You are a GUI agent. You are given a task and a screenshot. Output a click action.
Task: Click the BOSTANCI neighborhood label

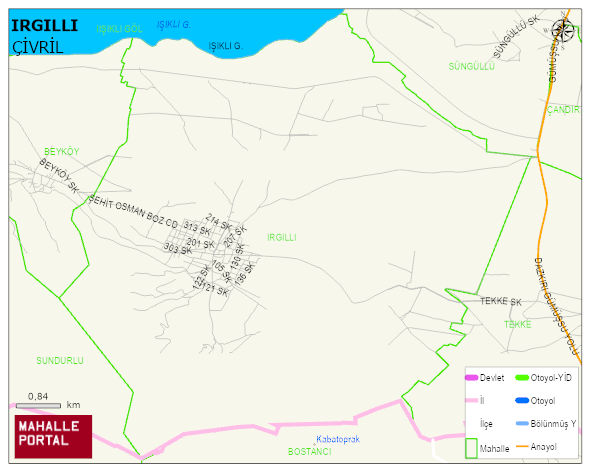click(x=310, y=451)
